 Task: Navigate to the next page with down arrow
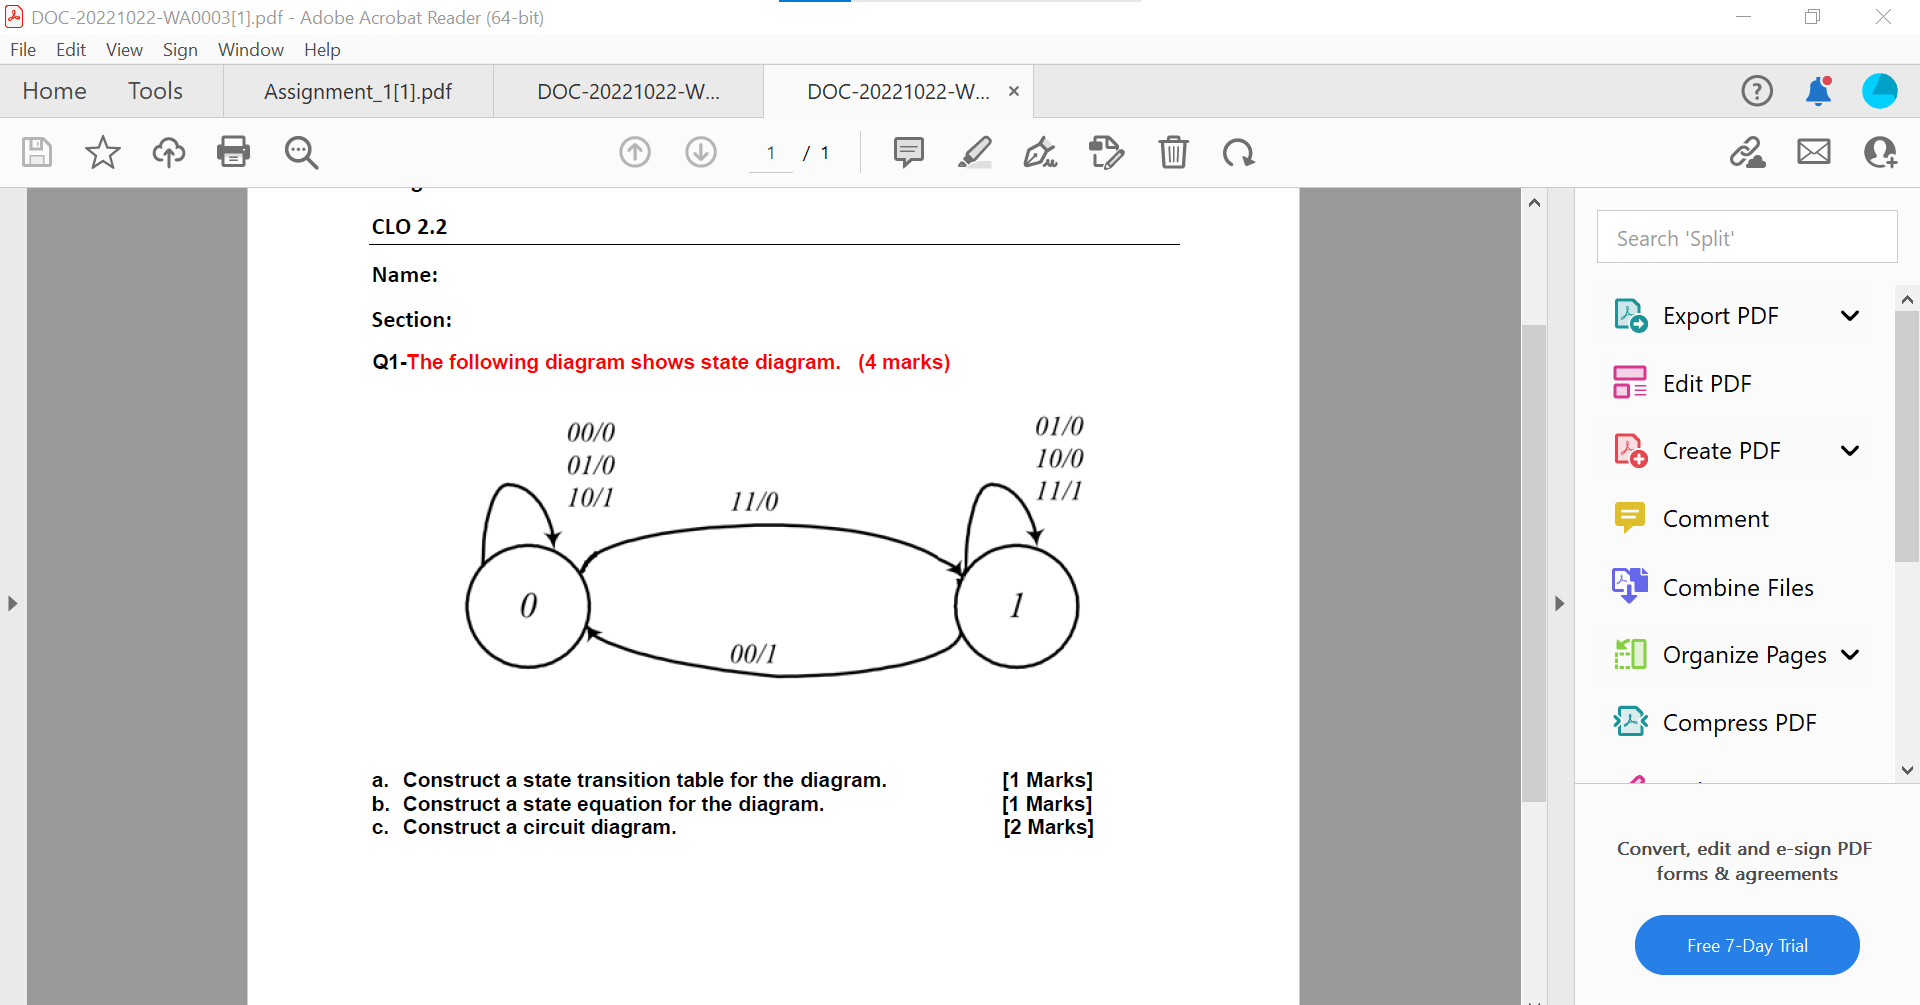pos(700,152)
